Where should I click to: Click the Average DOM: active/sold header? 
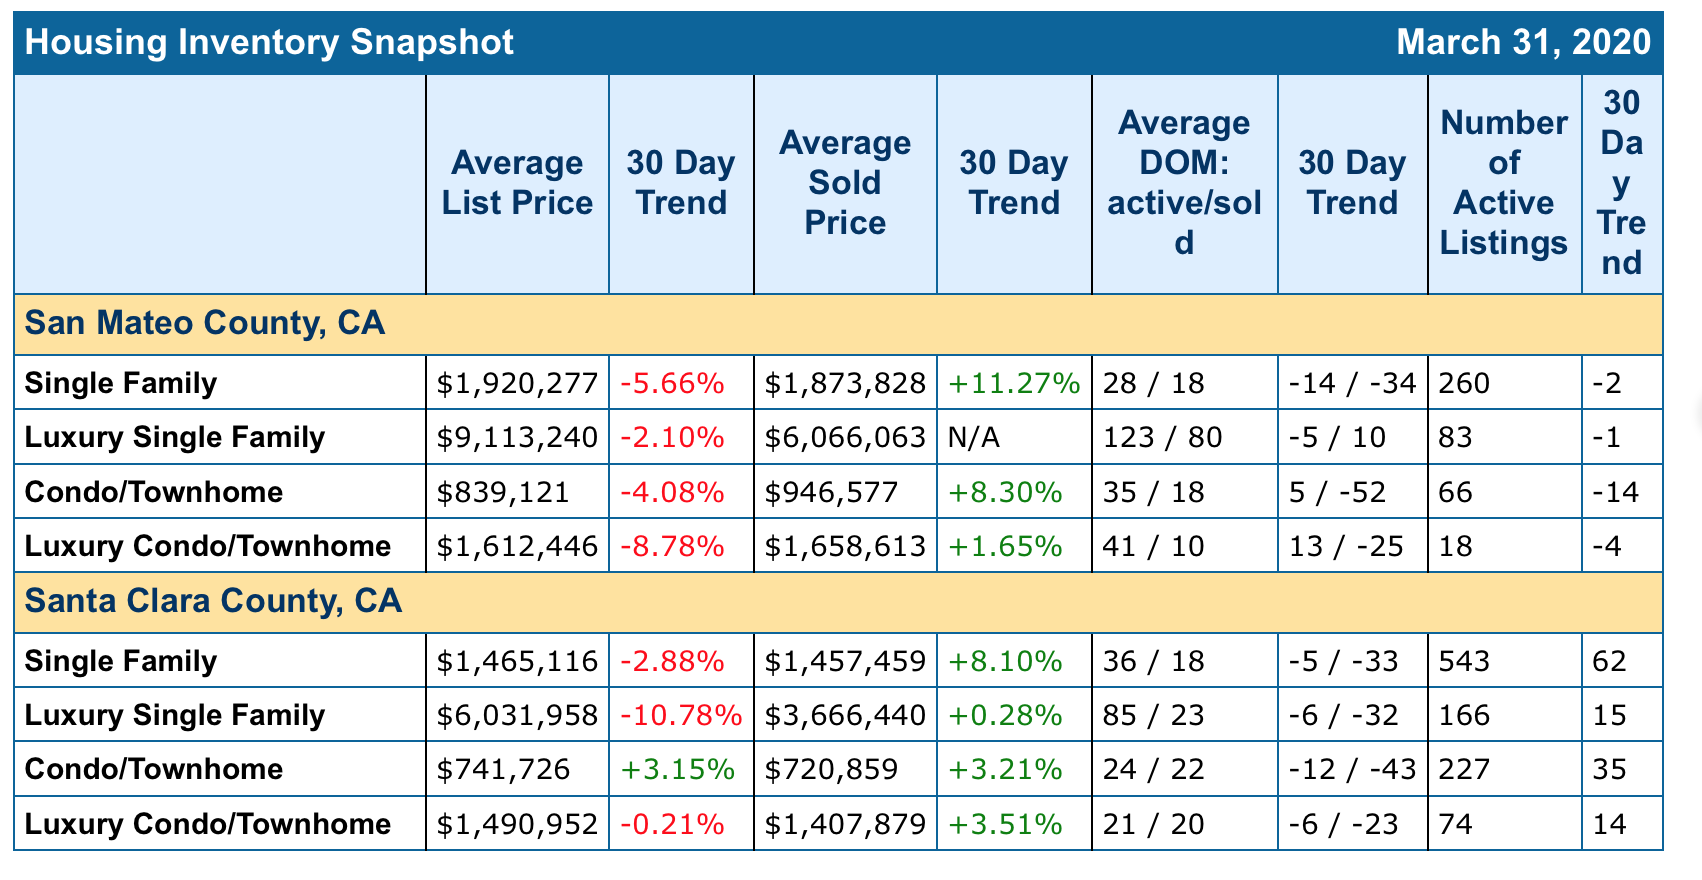(x=1184, y=183)
